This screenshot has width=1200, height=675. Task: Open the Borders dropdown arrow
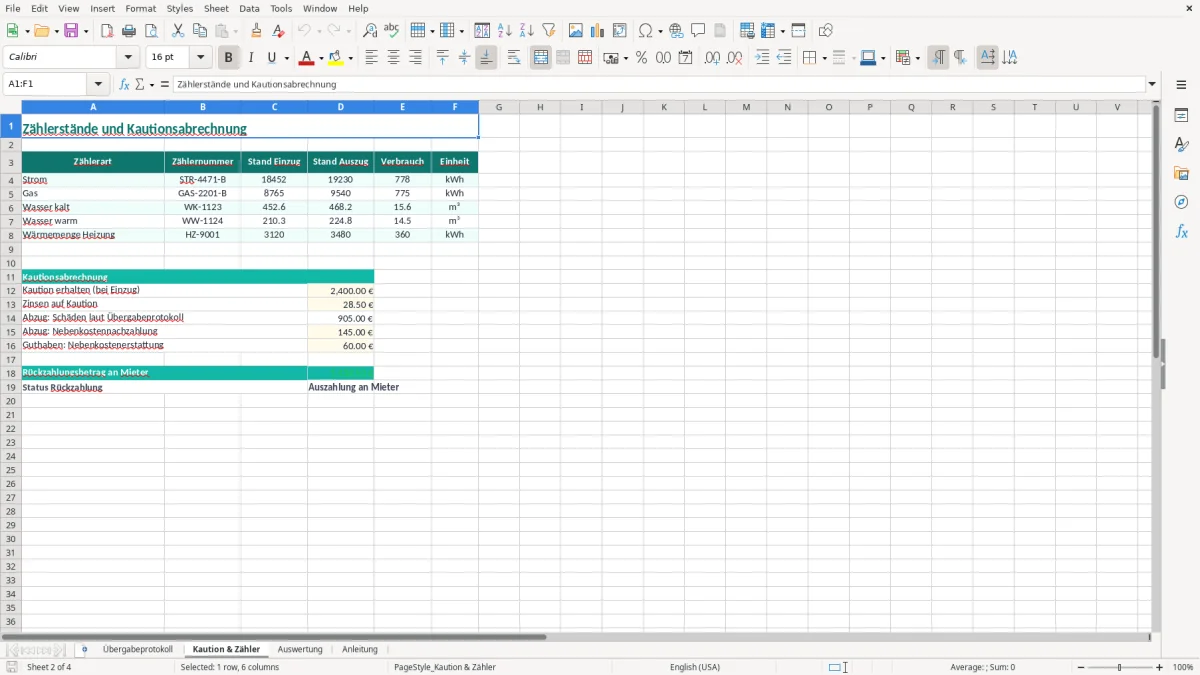(x=824, y=58)
